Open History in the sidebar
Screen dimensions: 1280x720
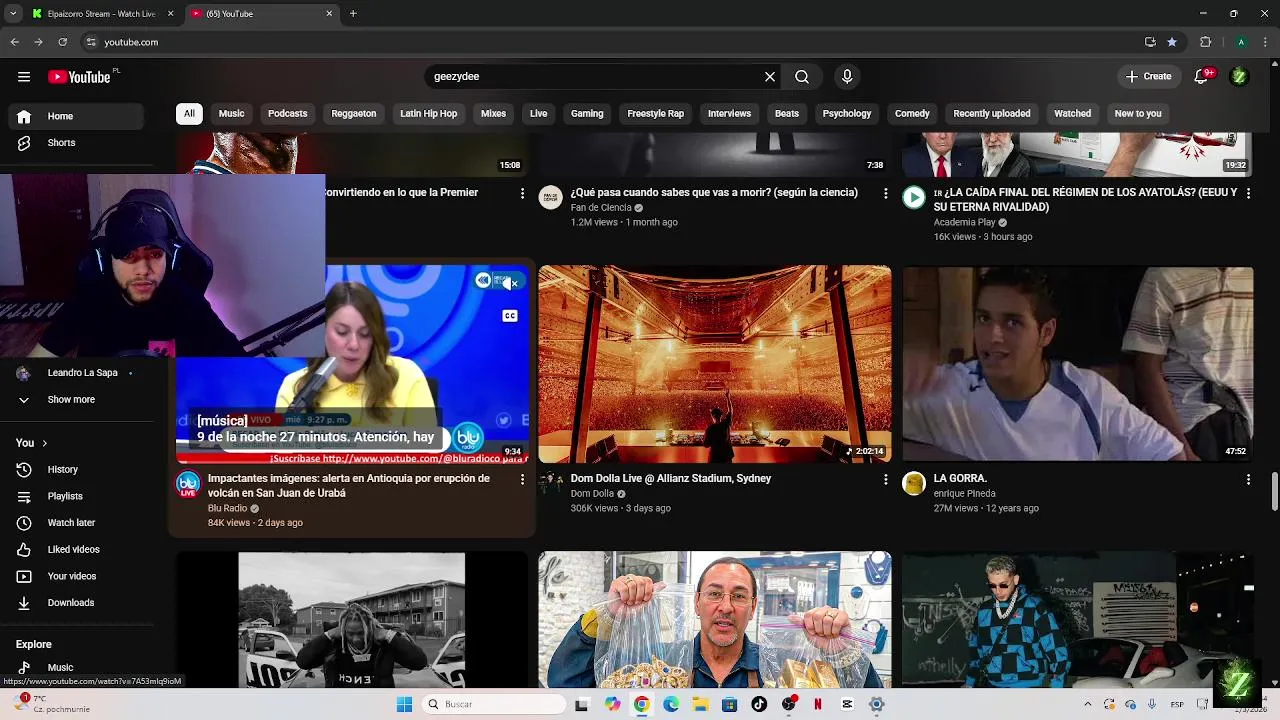(x=62, y=470)
